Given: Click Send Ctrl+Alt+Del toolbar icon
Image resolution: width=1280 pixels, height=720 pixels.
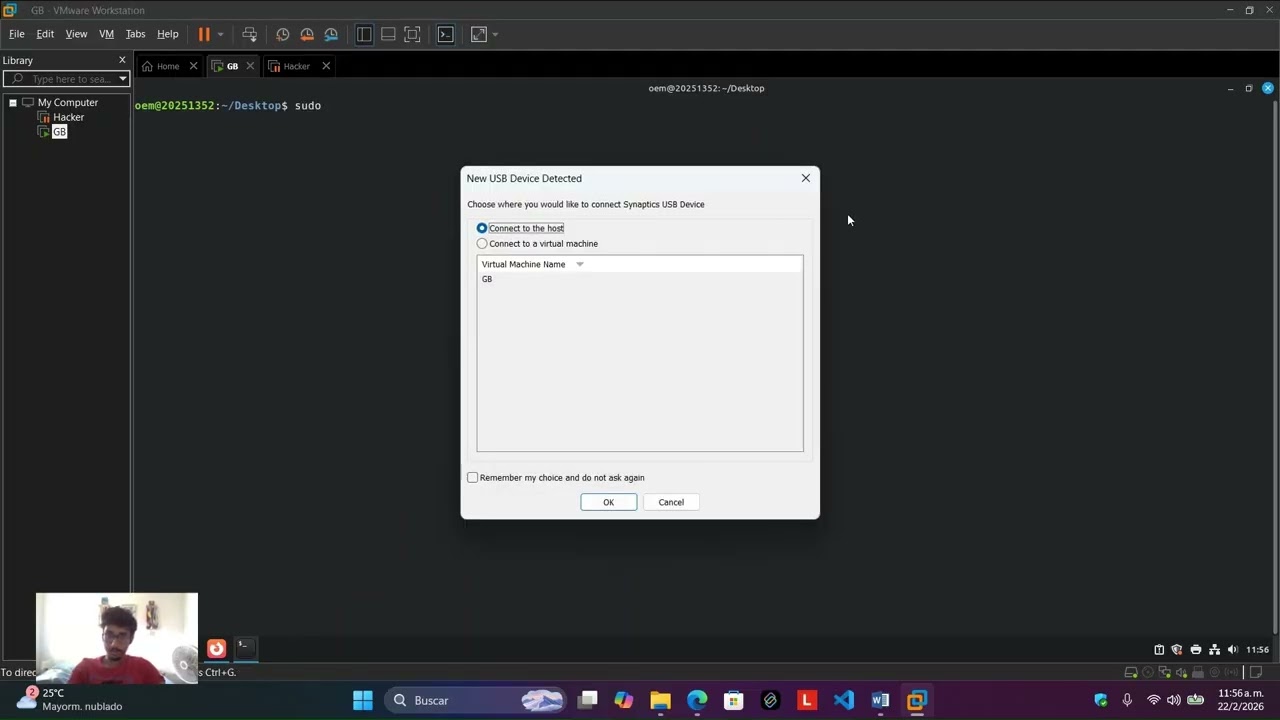Looking at the screenshot, I should pos(250,34).
